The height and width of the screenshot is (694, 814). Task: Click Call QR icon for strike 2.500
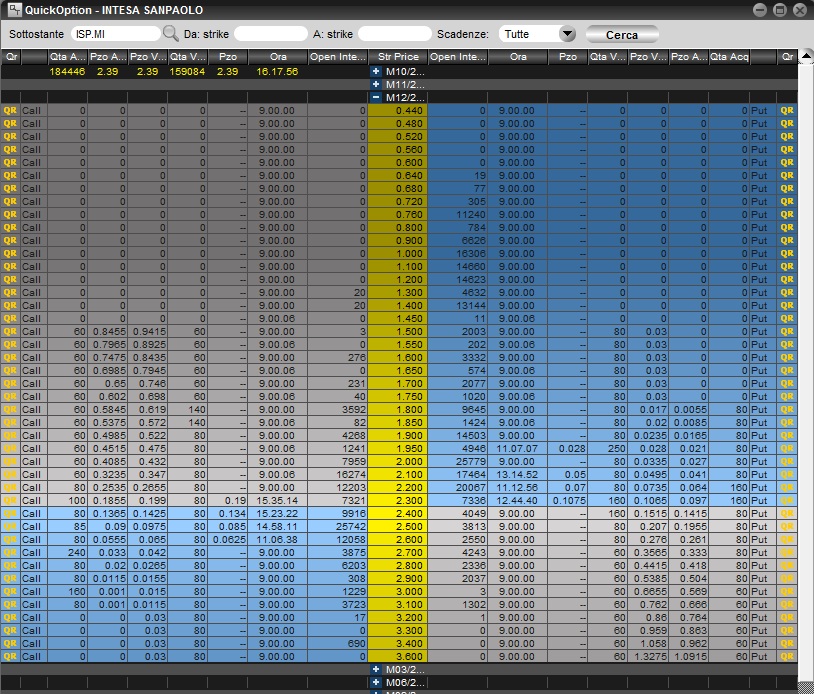[10, 526]
